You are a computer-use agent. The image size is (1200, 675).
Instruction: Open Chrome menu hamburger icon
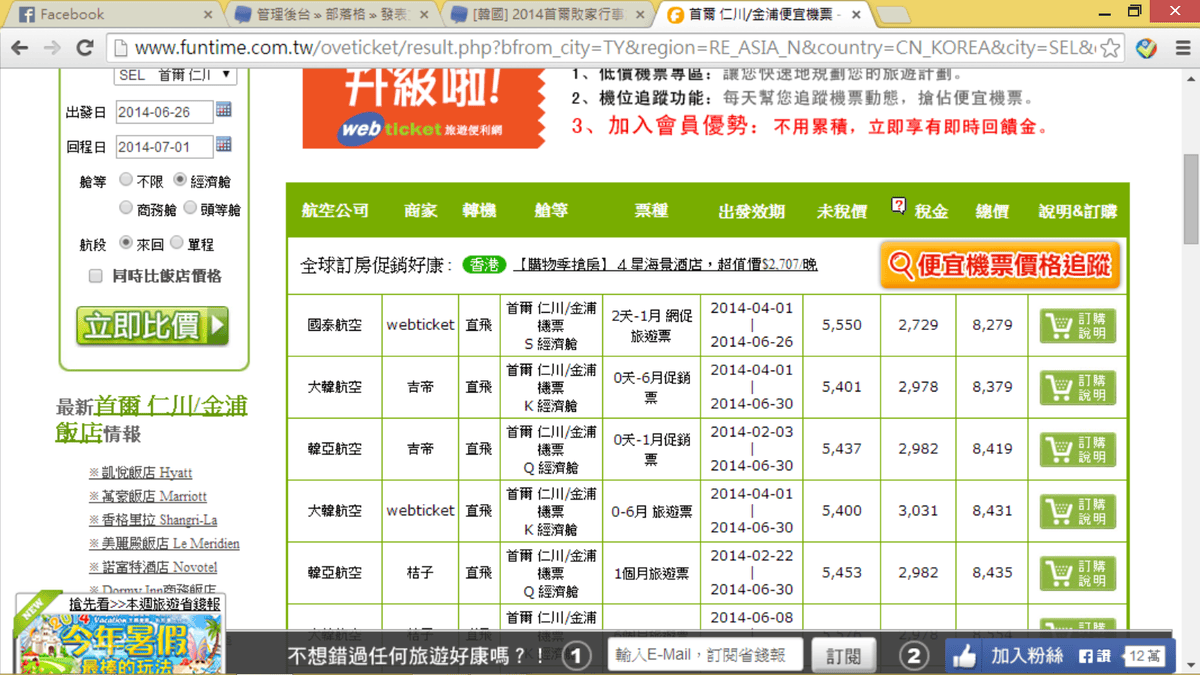coord(1180,48)
